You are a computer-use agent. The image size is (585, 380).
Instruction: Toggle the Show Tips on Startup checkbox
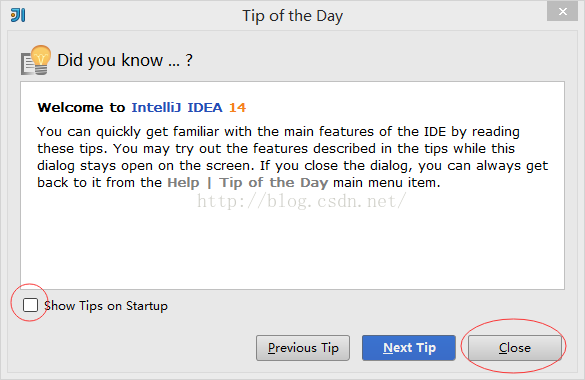pos(30,305)
